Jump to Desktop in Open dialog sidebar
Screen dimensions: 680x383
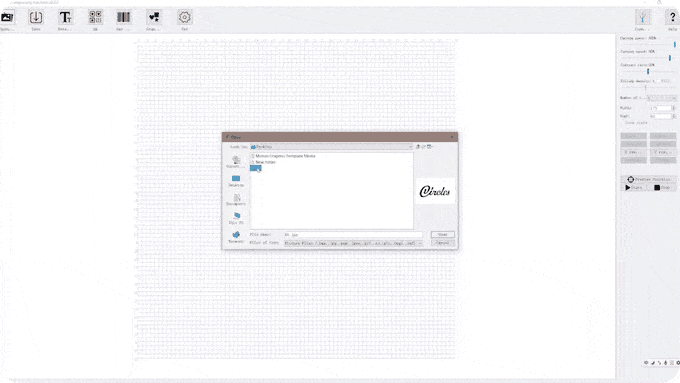pos(236,181)
